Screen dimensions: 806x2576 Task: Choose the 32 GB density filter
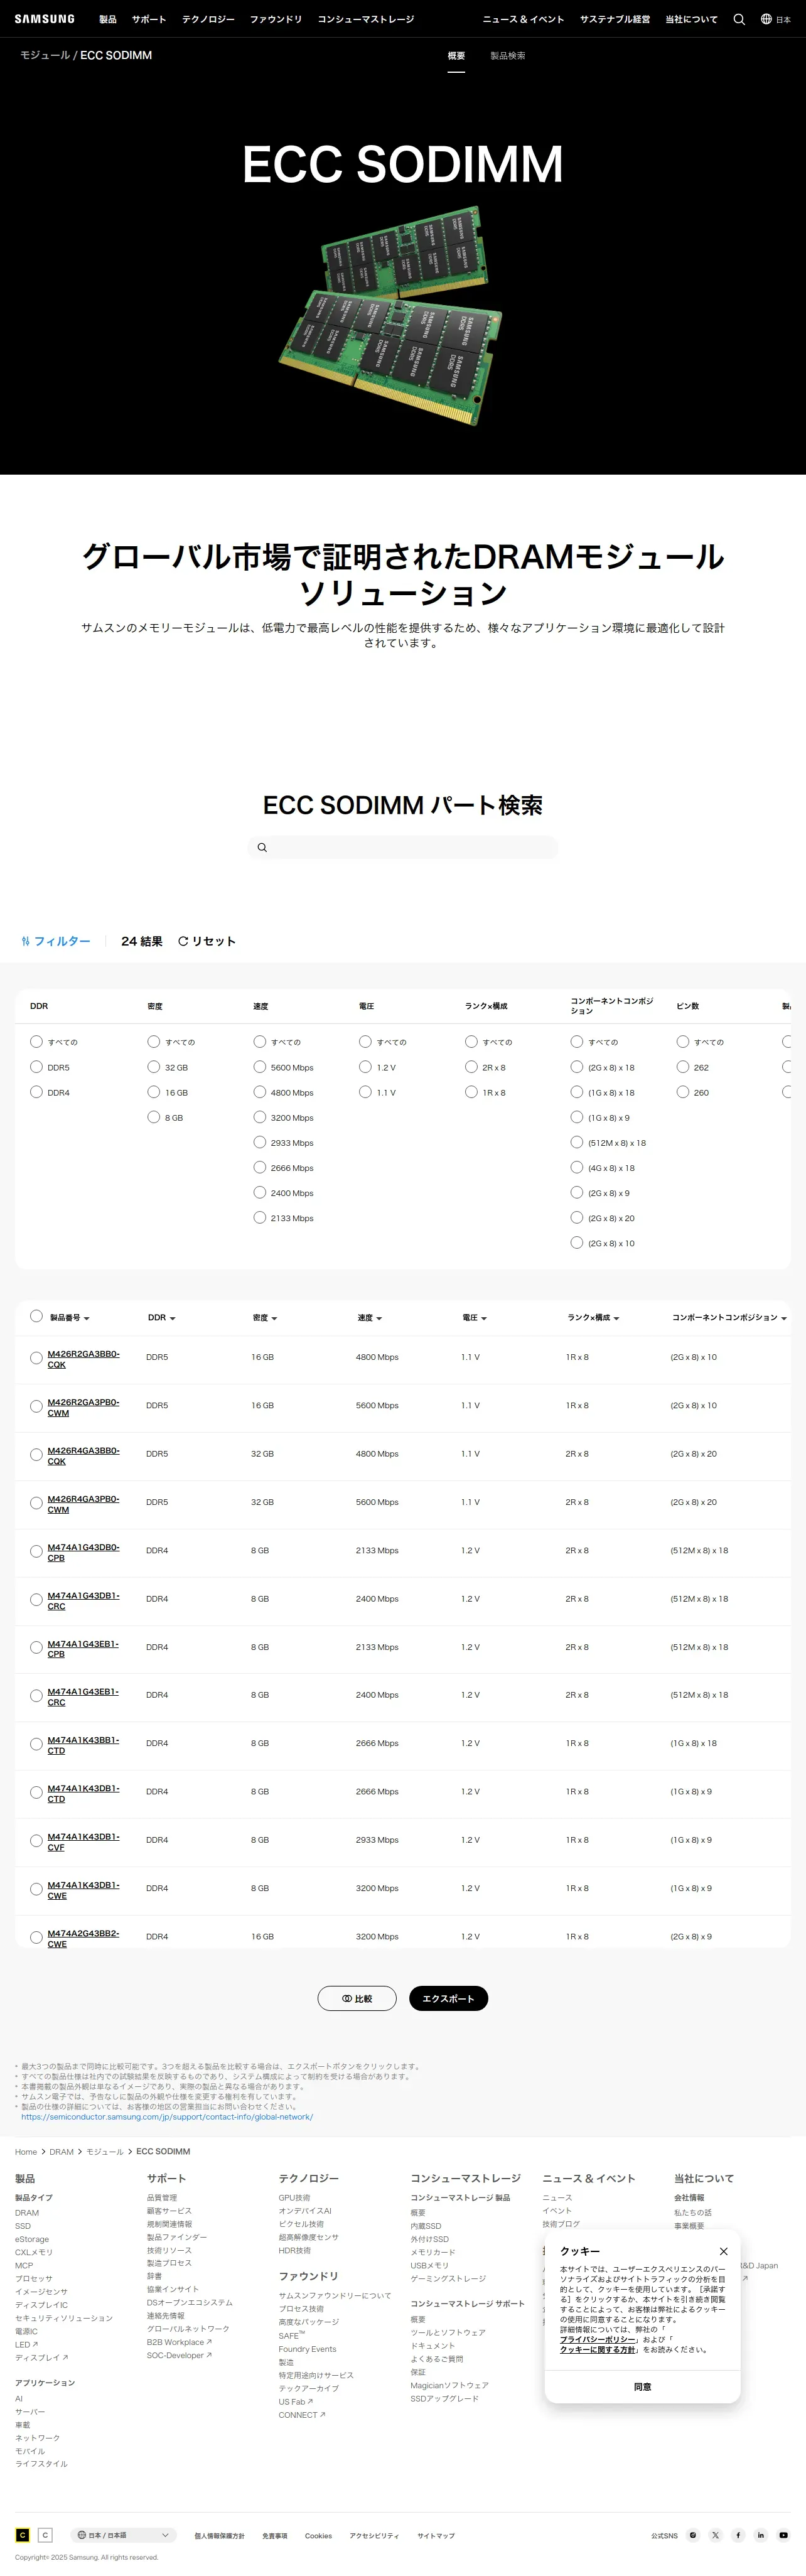[153, 1067]
